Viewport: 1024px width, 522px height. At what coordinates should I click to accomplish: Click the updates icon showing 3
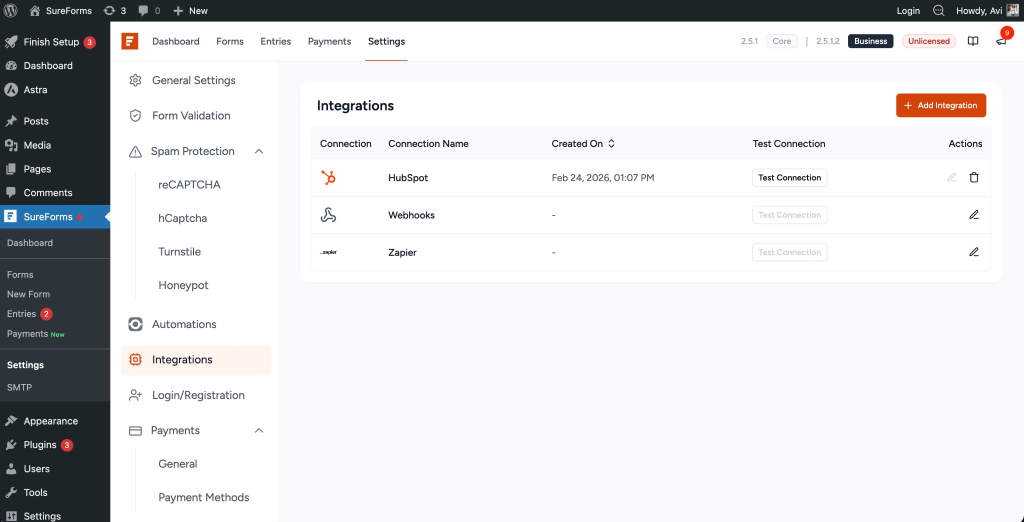coord(115,10)
